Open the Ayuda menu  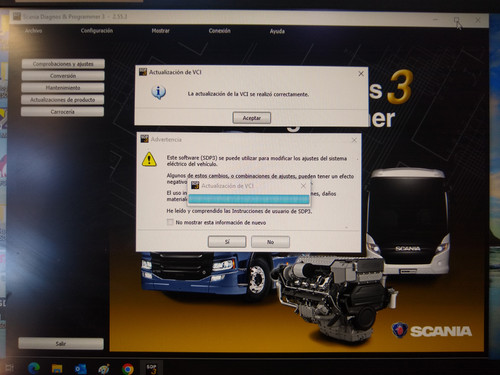(277, 31)
